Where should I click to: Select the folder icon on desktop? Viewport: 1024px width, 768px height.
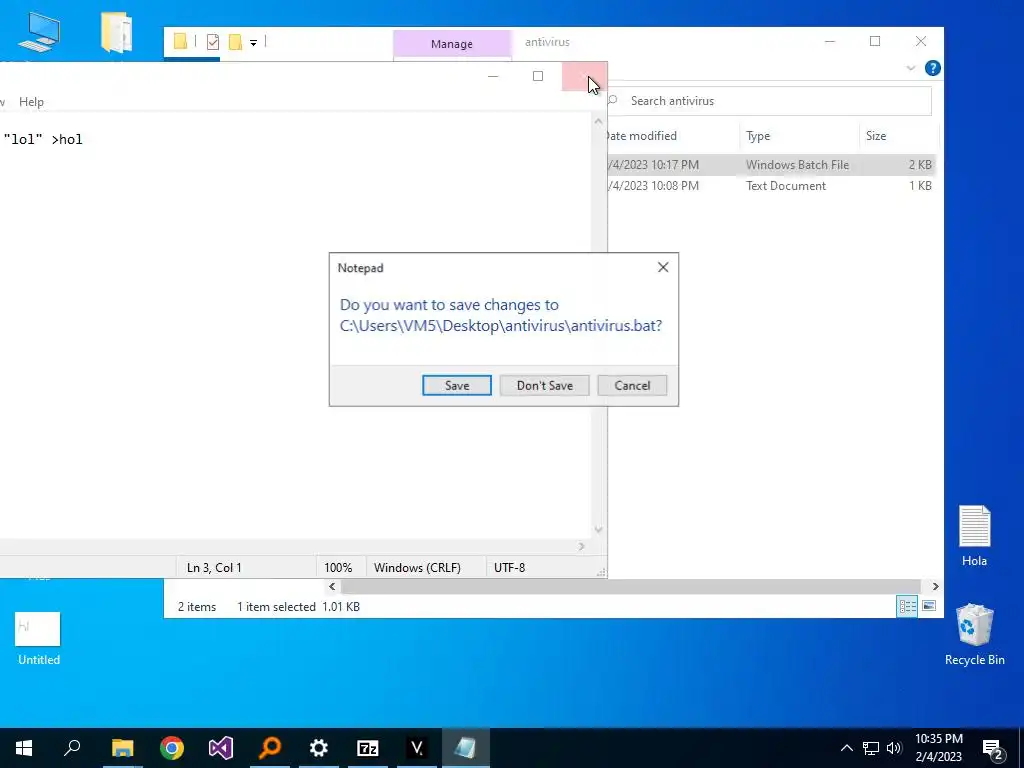tap(117, 31)
